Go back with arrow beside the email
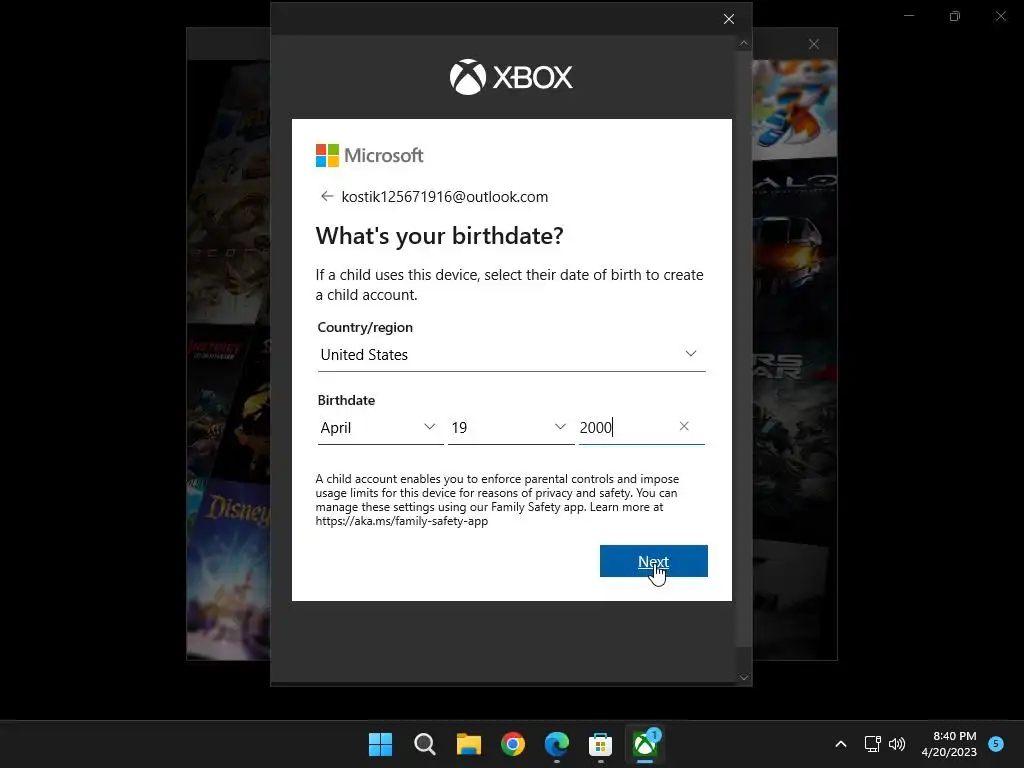 click(327, 197)
